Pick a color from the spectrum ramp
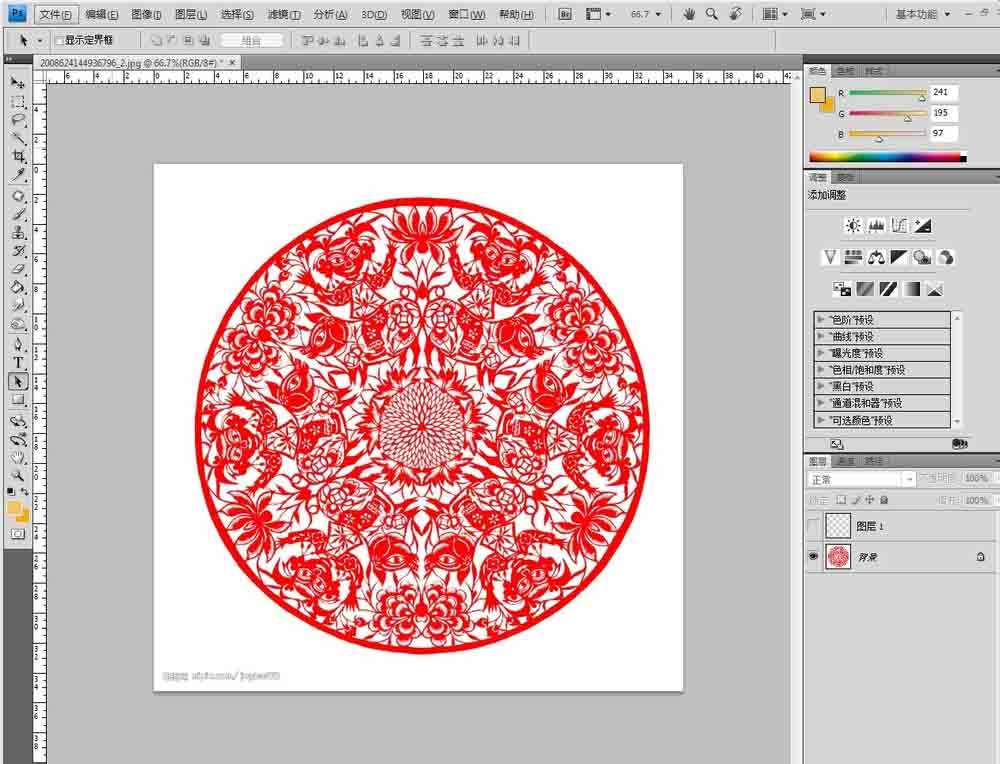 pos(887,157)
